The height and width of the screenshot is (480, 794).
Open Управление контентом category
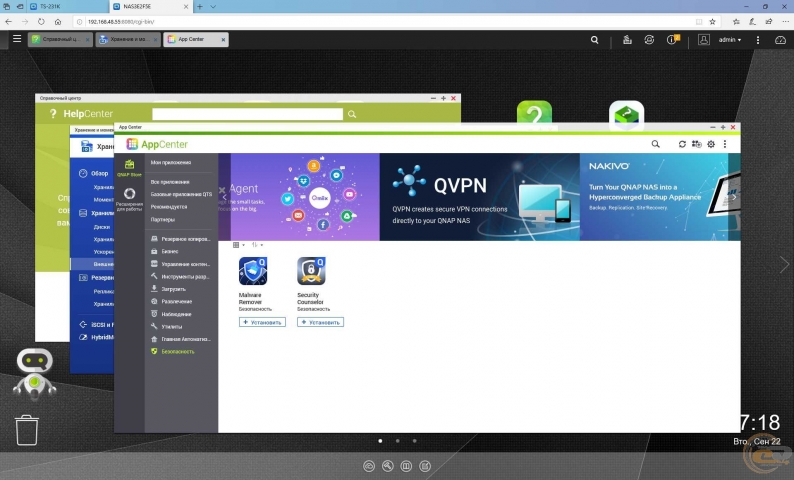pyautogui.click(x=181, y=264)
